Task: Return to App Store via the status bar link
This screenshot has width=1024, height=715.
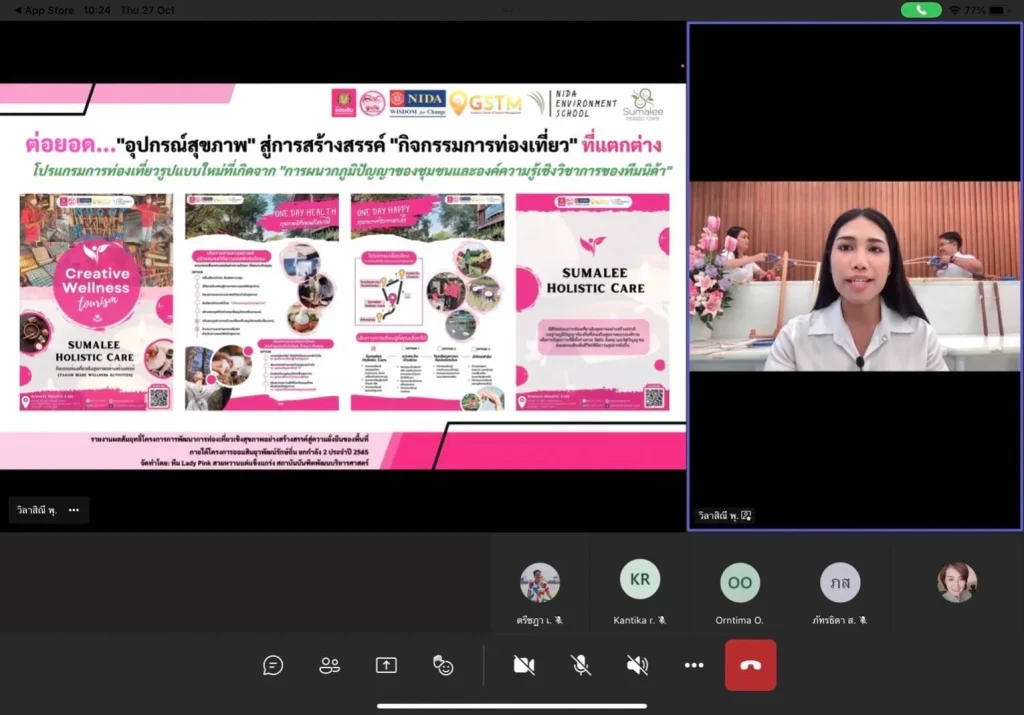Action: (x=42, y=9)
